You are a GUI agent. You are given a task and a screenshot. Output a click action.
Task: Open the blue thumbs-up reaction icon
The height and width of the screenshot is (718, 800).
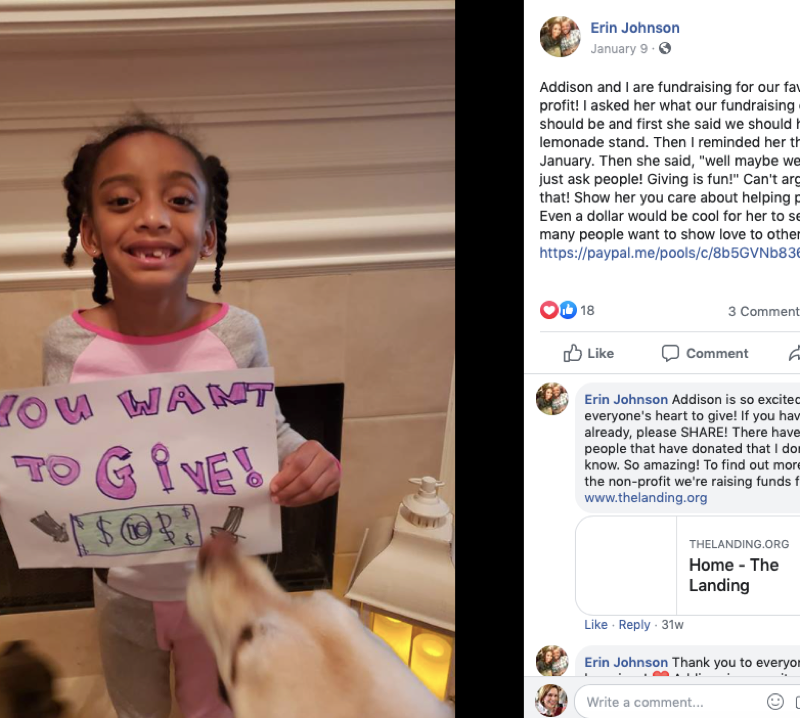pyautogui.click(x=568, y=310)
